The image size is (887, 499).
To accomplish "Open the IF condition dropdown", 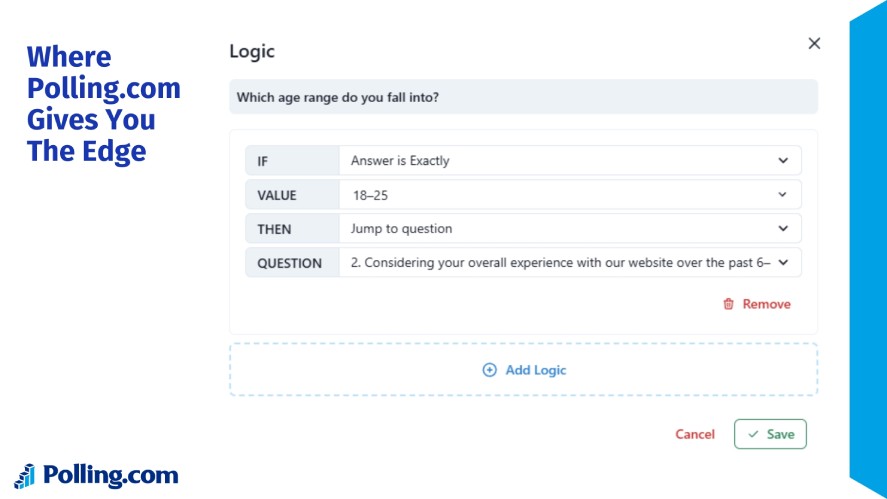I will (x=570, y=161).
